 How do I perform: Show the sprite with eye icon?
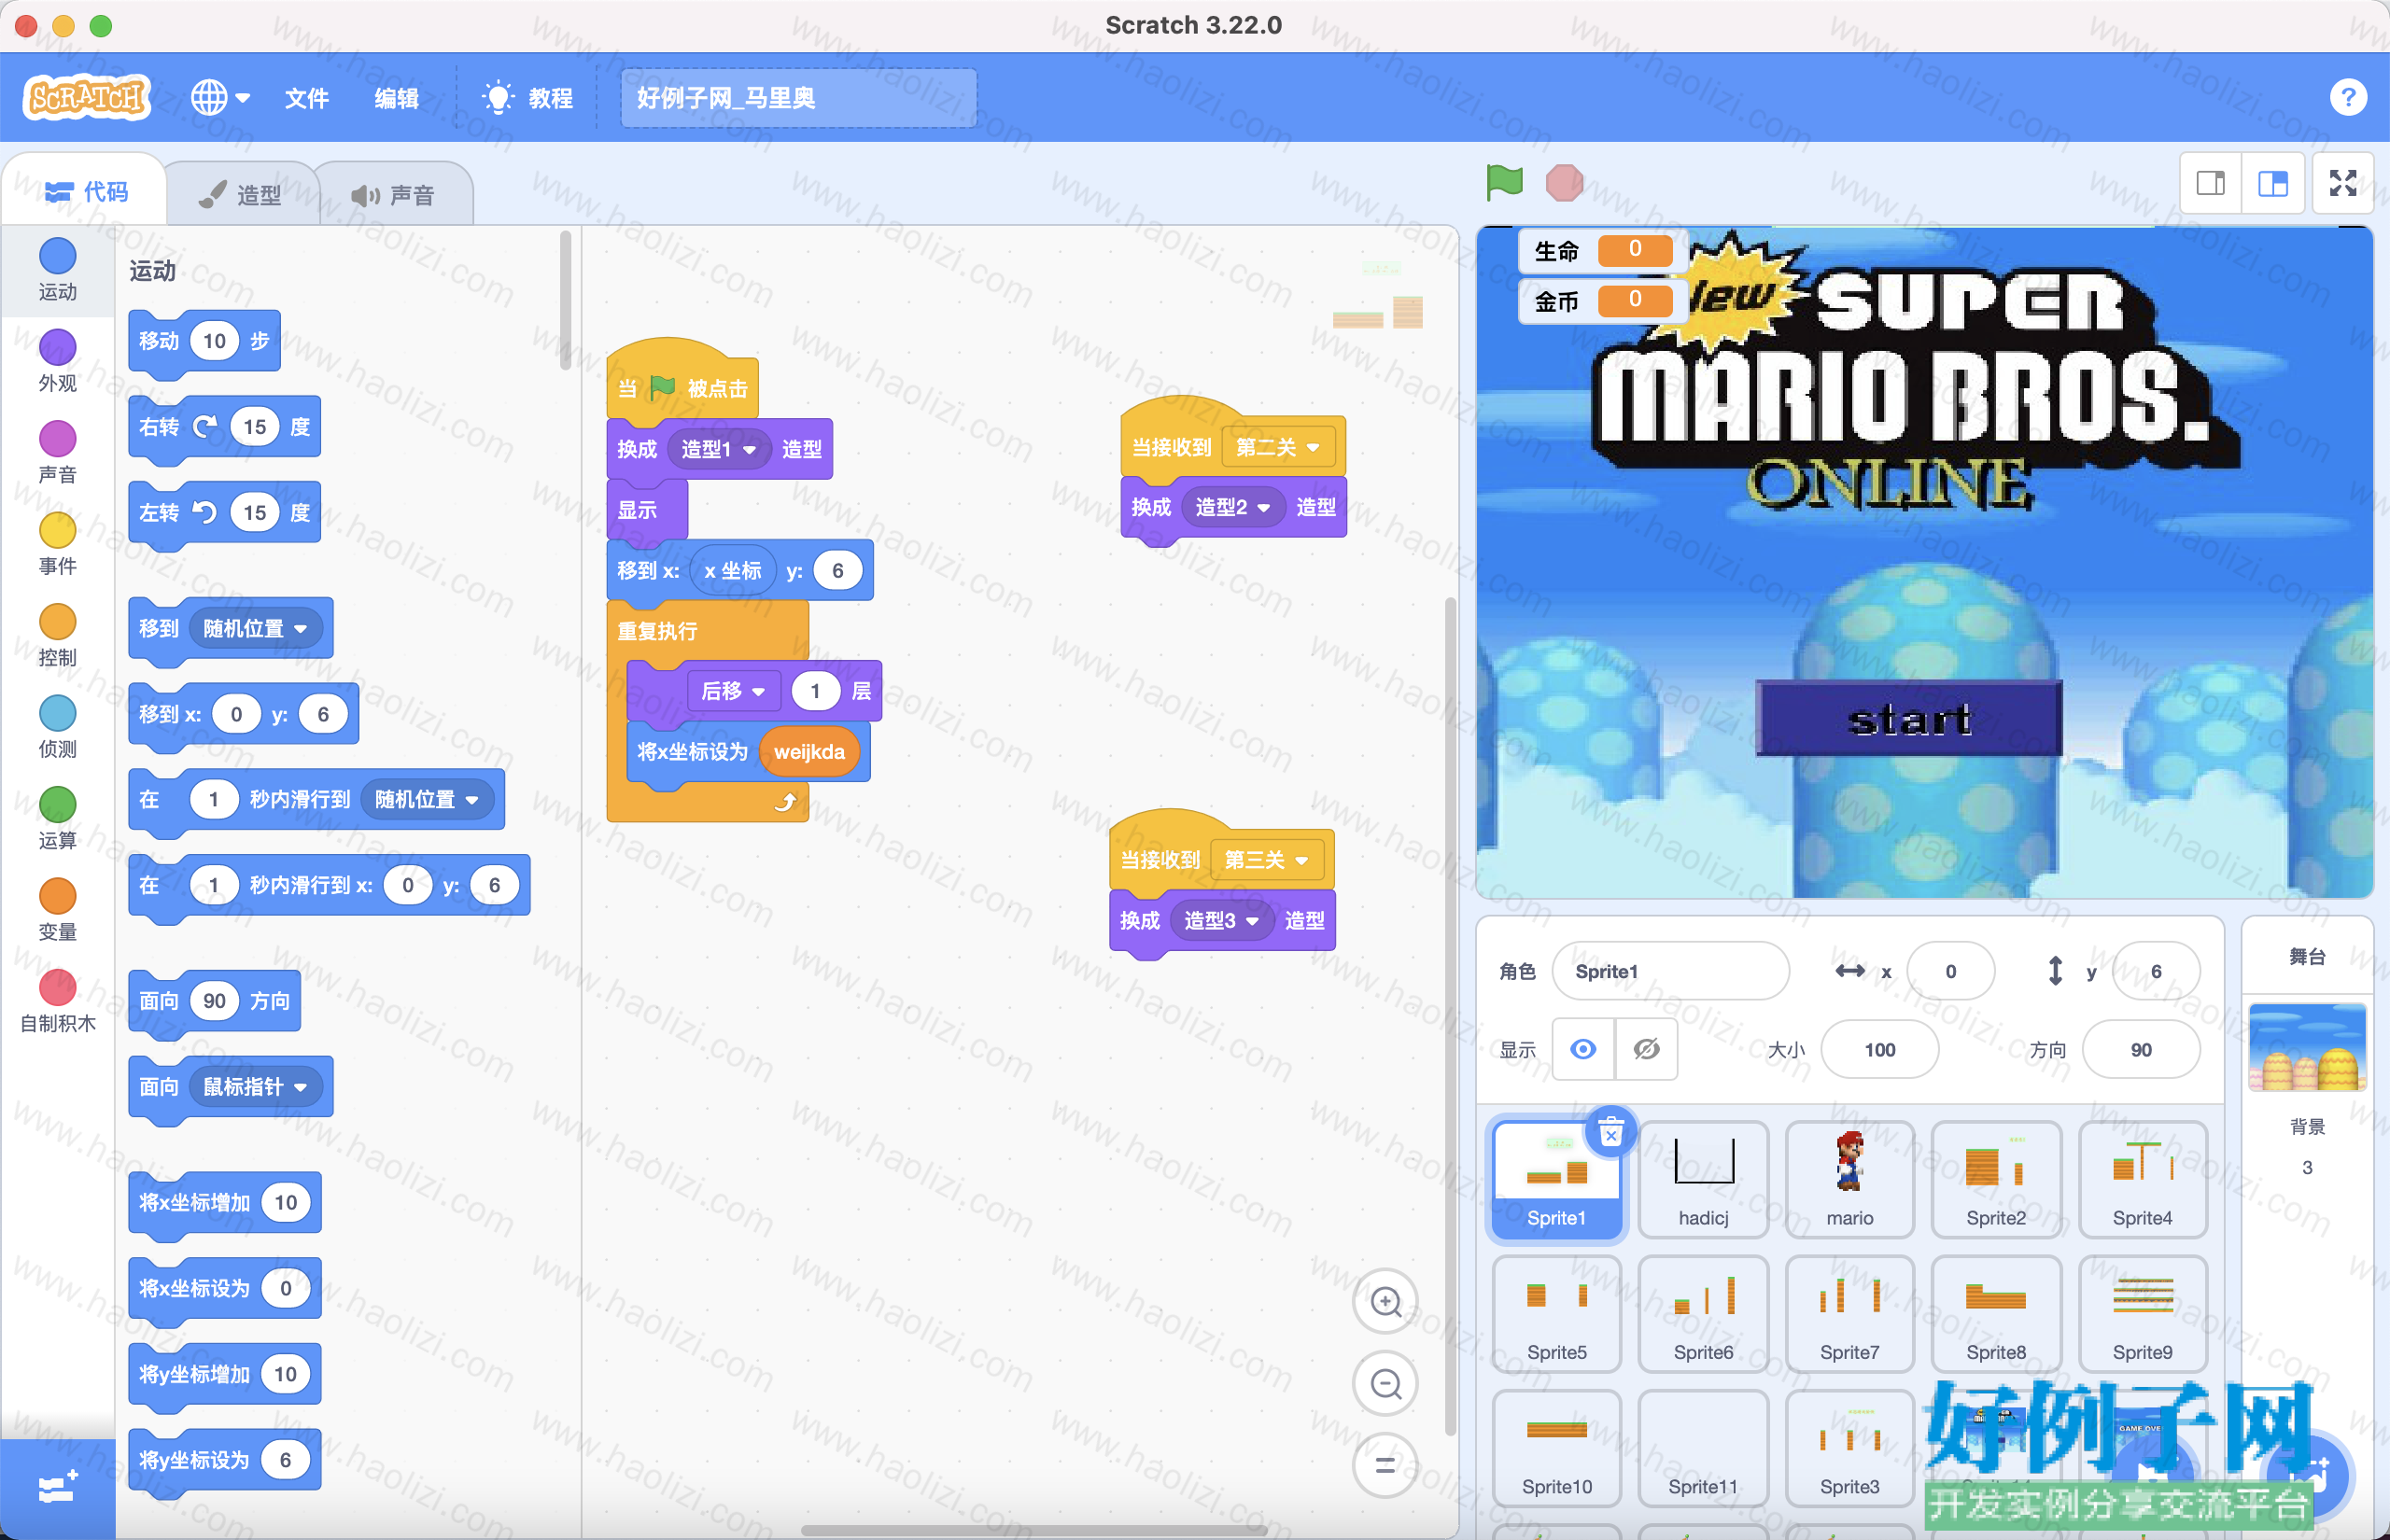(1583, 1049)
